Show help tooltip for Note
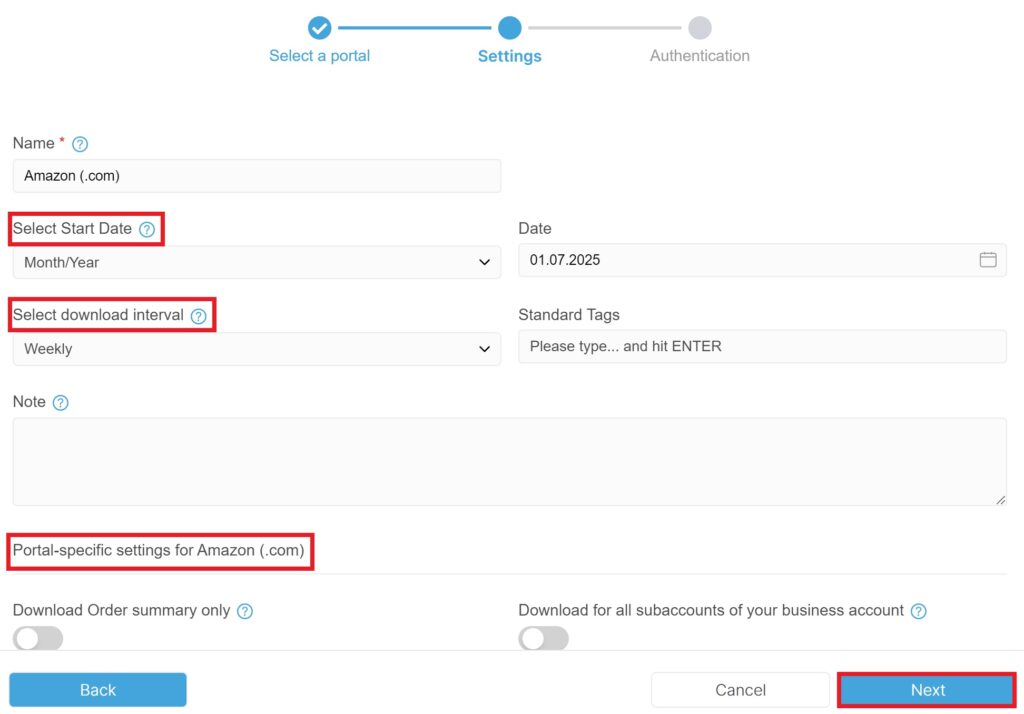This screenshot has width=1024, height=714. pyautogui.click(x=60, y=402)
